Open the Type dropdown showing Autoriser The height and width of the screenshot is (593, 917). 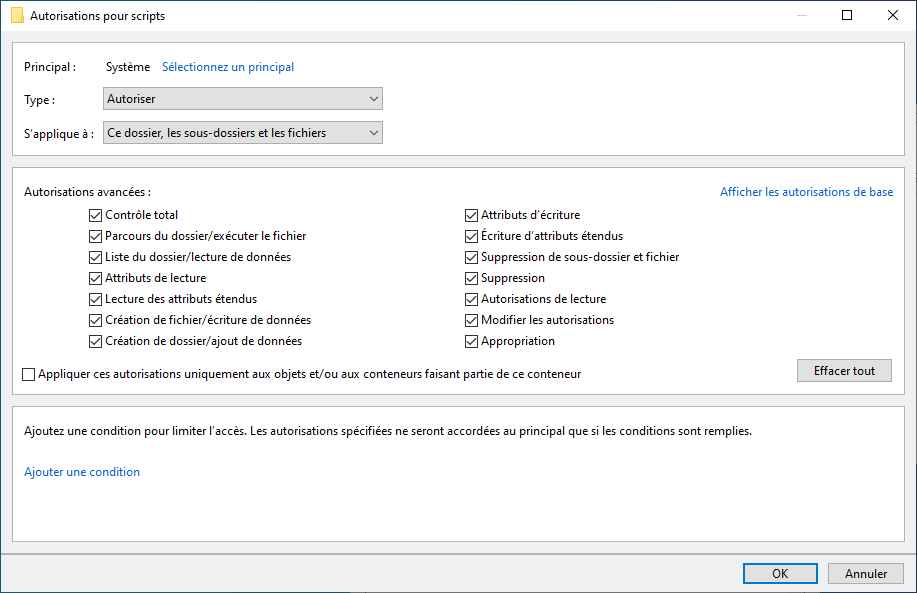[x=243, y=99]
